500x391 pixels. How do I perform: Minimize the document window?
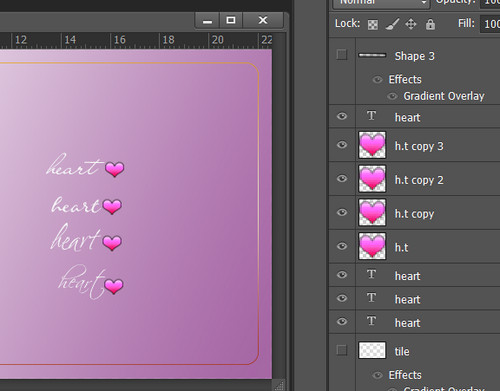click(207, 21)
